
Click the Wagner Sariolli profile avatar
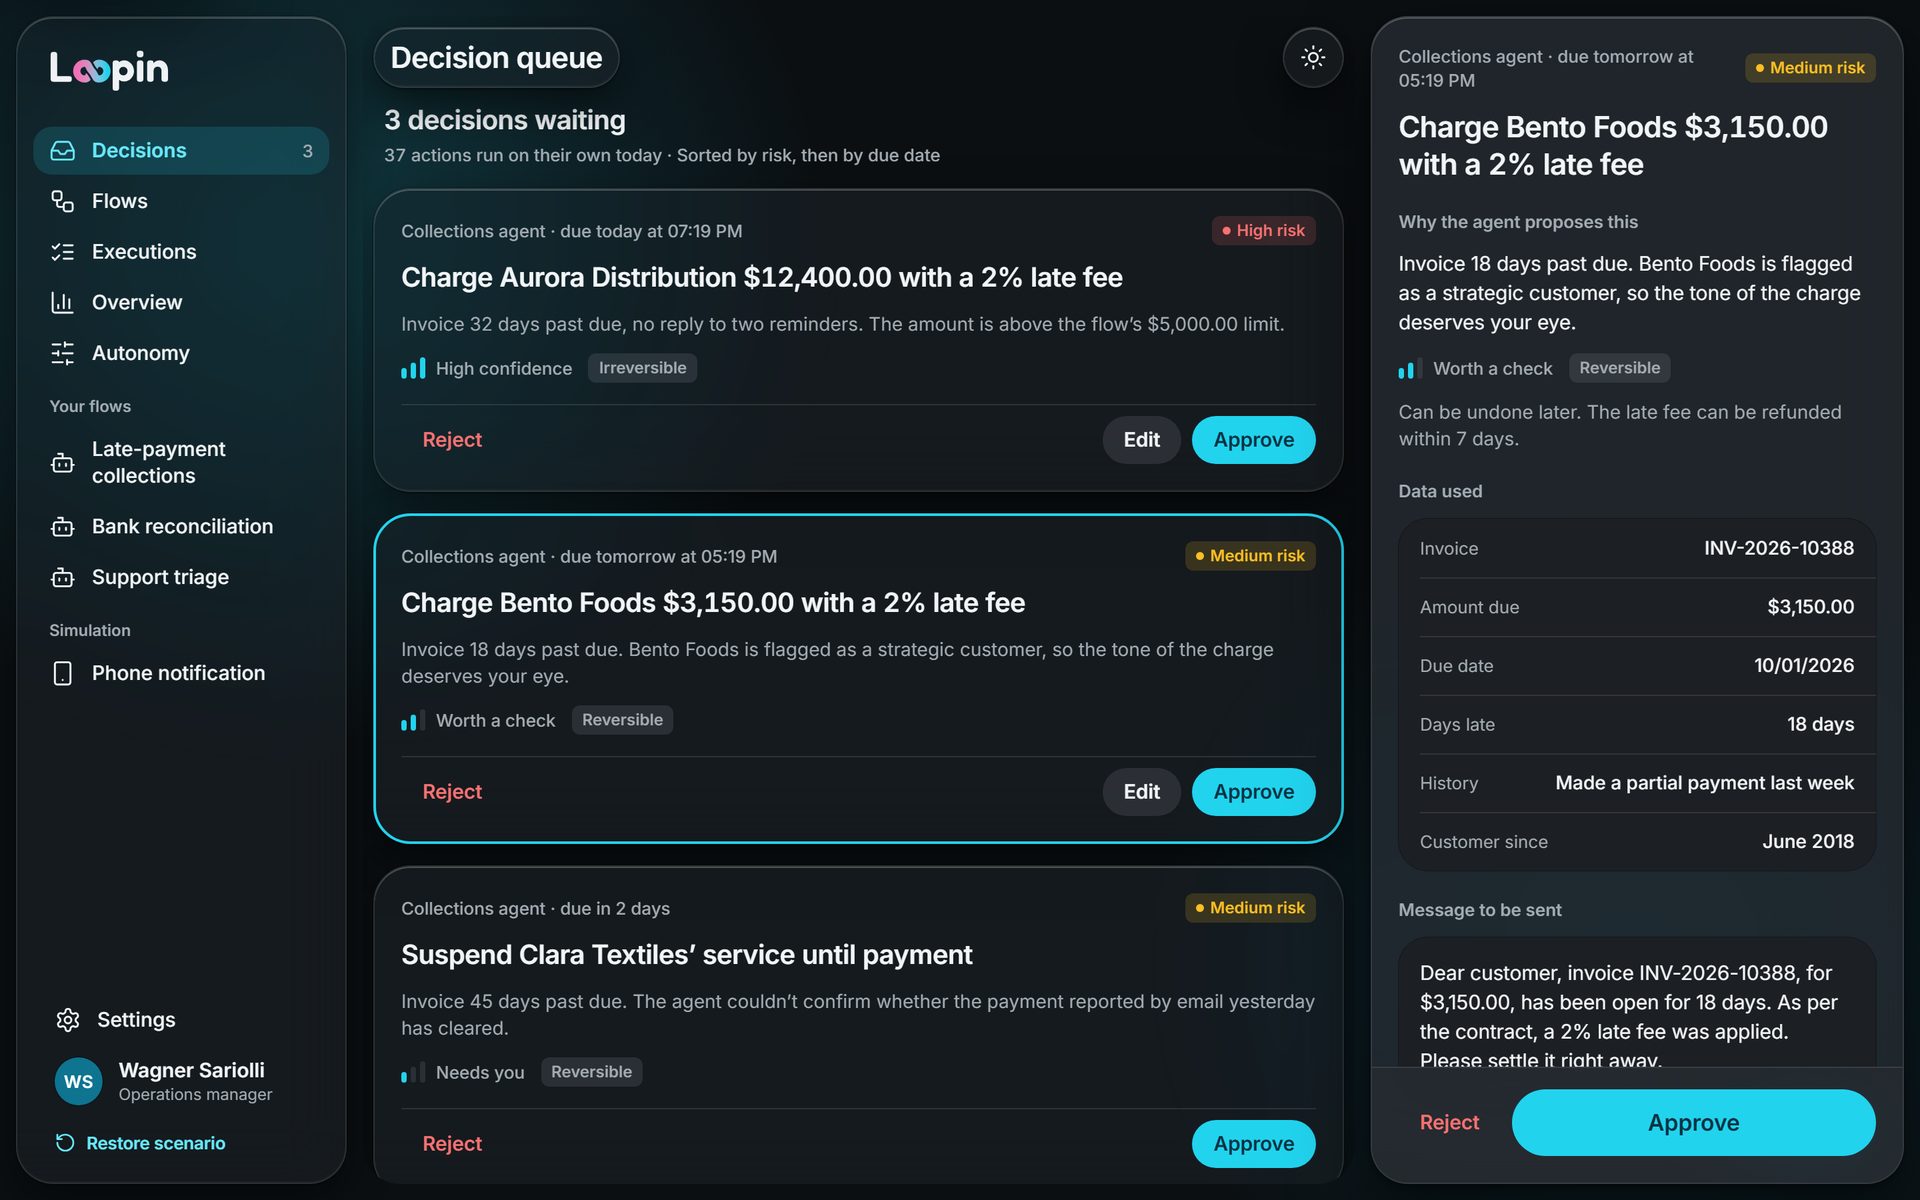pyautogui.click(x=79, y=1081)
